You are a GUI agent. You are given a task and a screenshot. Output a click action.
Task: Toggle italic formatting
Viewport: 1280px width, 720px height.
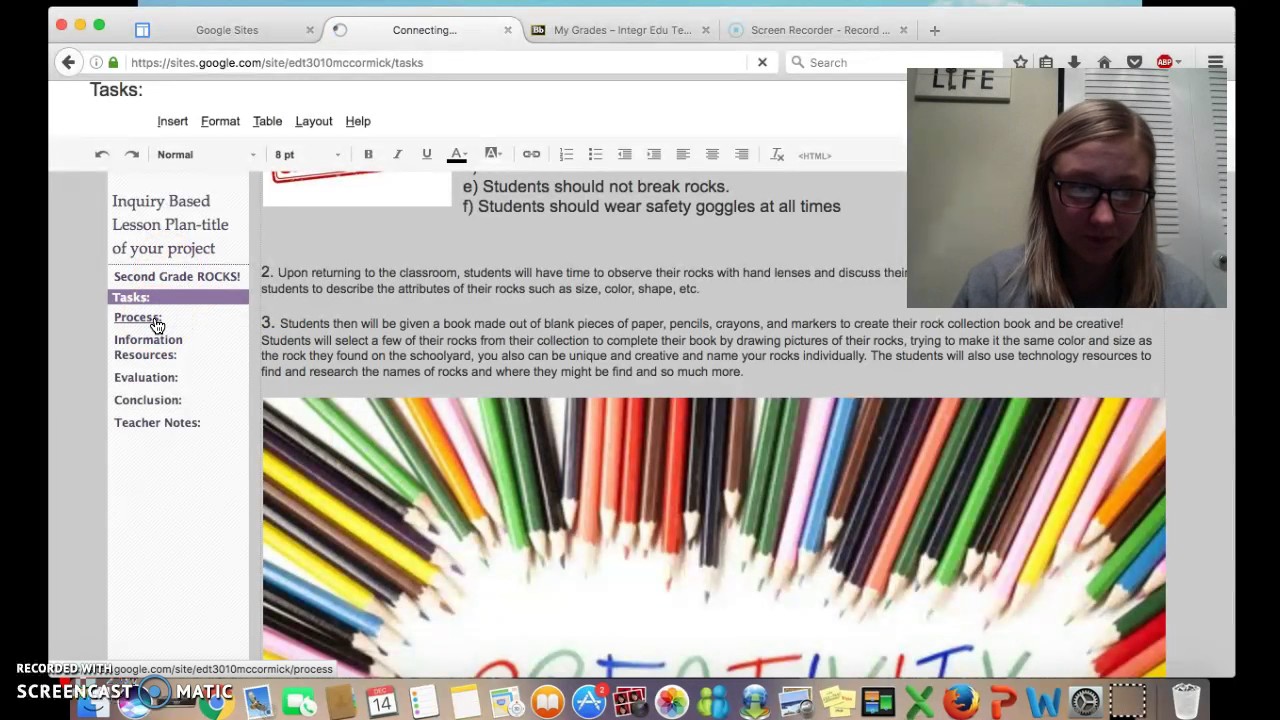[x=397, y=155]
